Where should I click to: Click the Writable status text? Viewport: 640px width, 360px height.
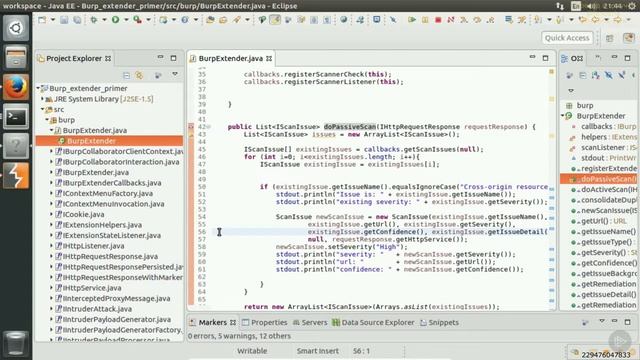(252, 351)
